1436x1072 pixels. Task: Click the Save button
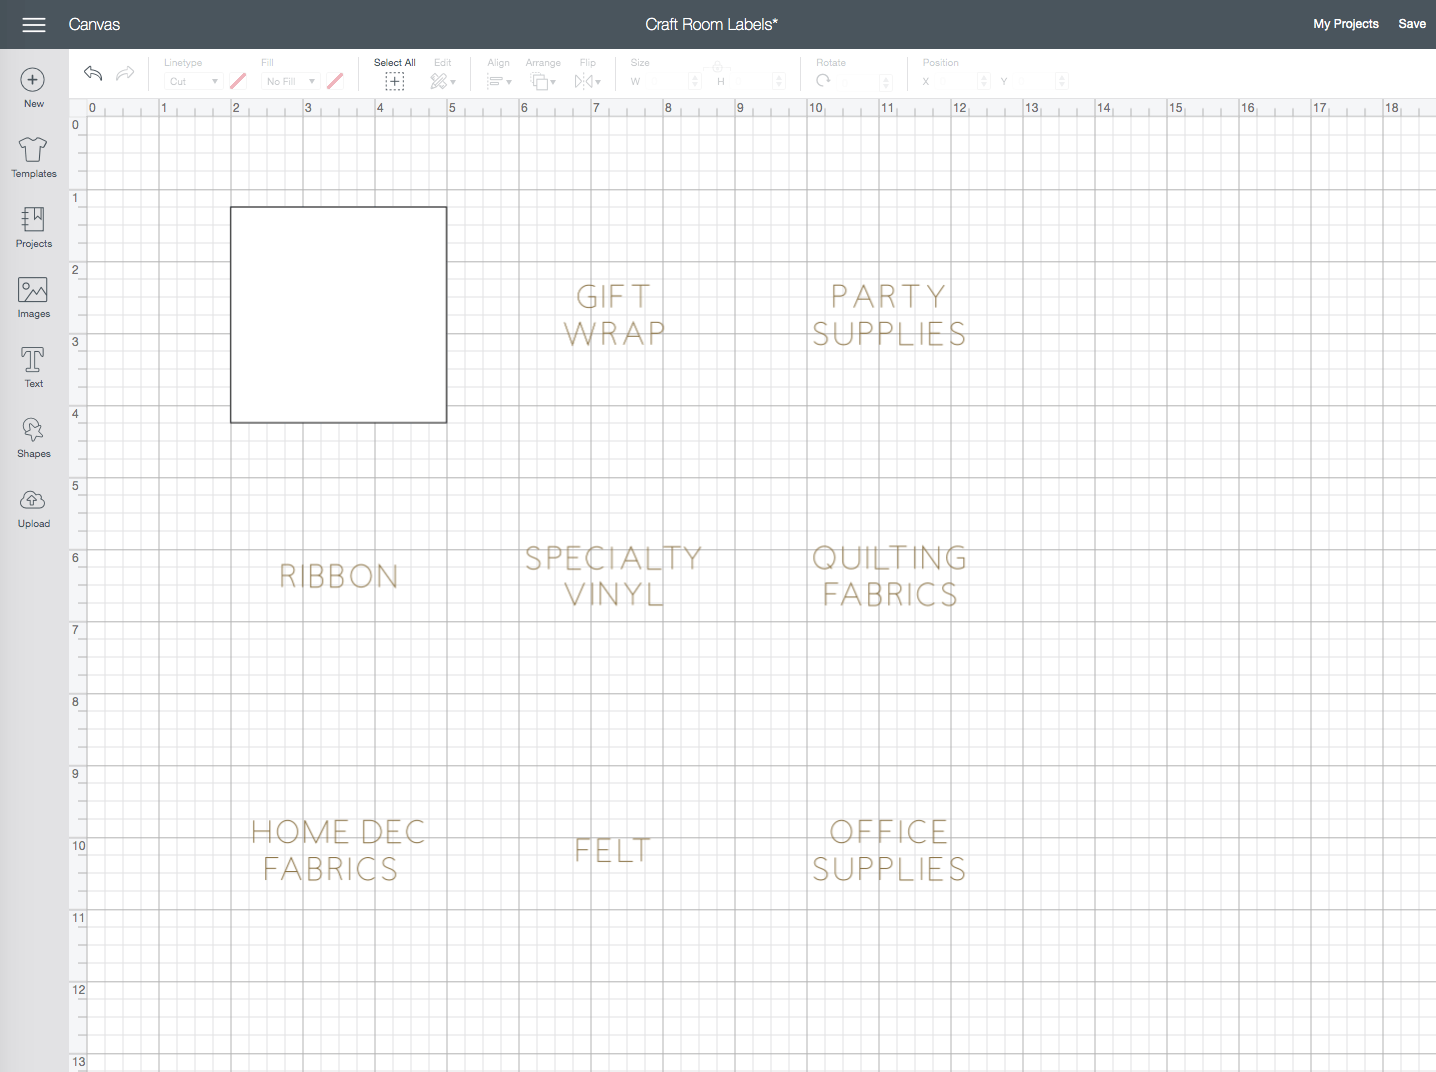(1411, 24)
